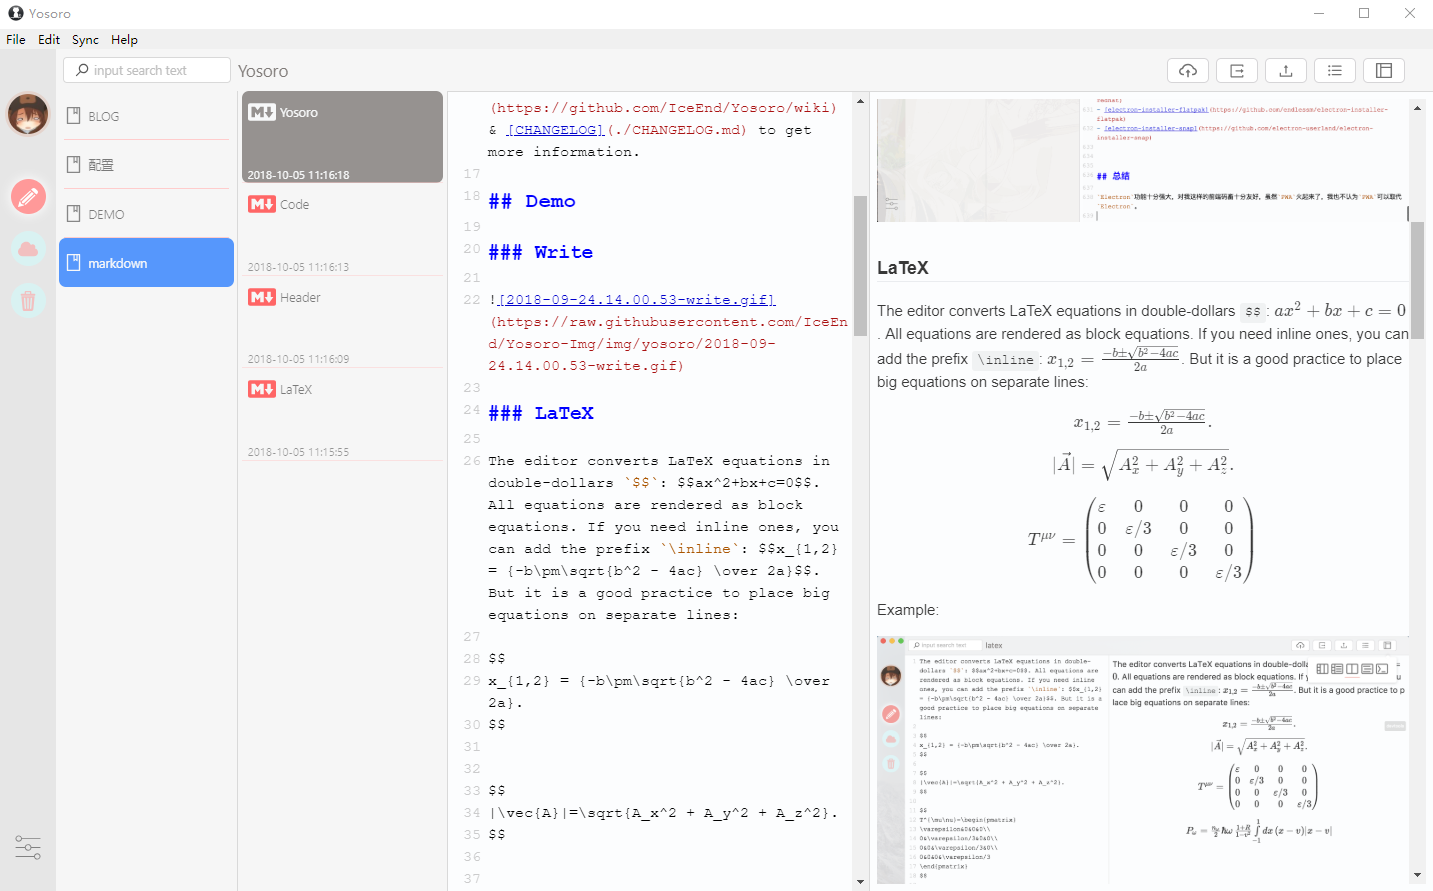The width and height of the screenshot is (1433, 891).
Task: Toggle the outline list toolbar button
Action: 1335,70
